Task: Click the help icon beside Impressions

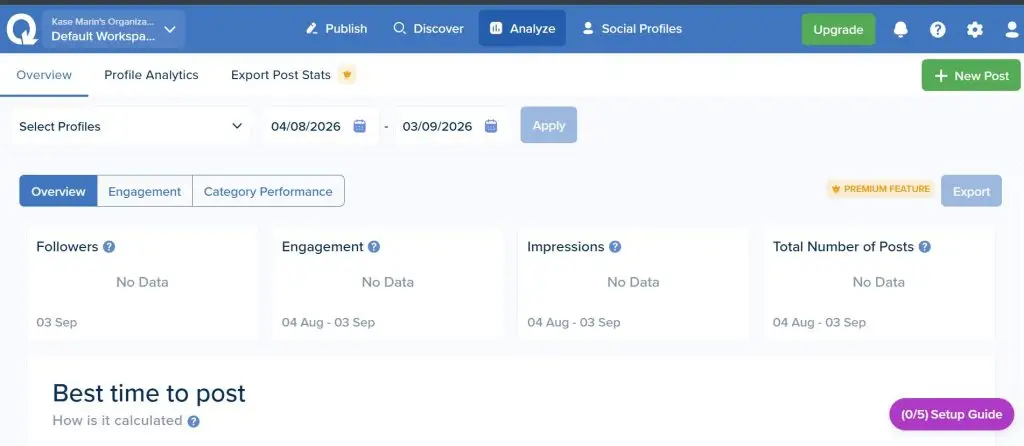Action: coord(615,247)
